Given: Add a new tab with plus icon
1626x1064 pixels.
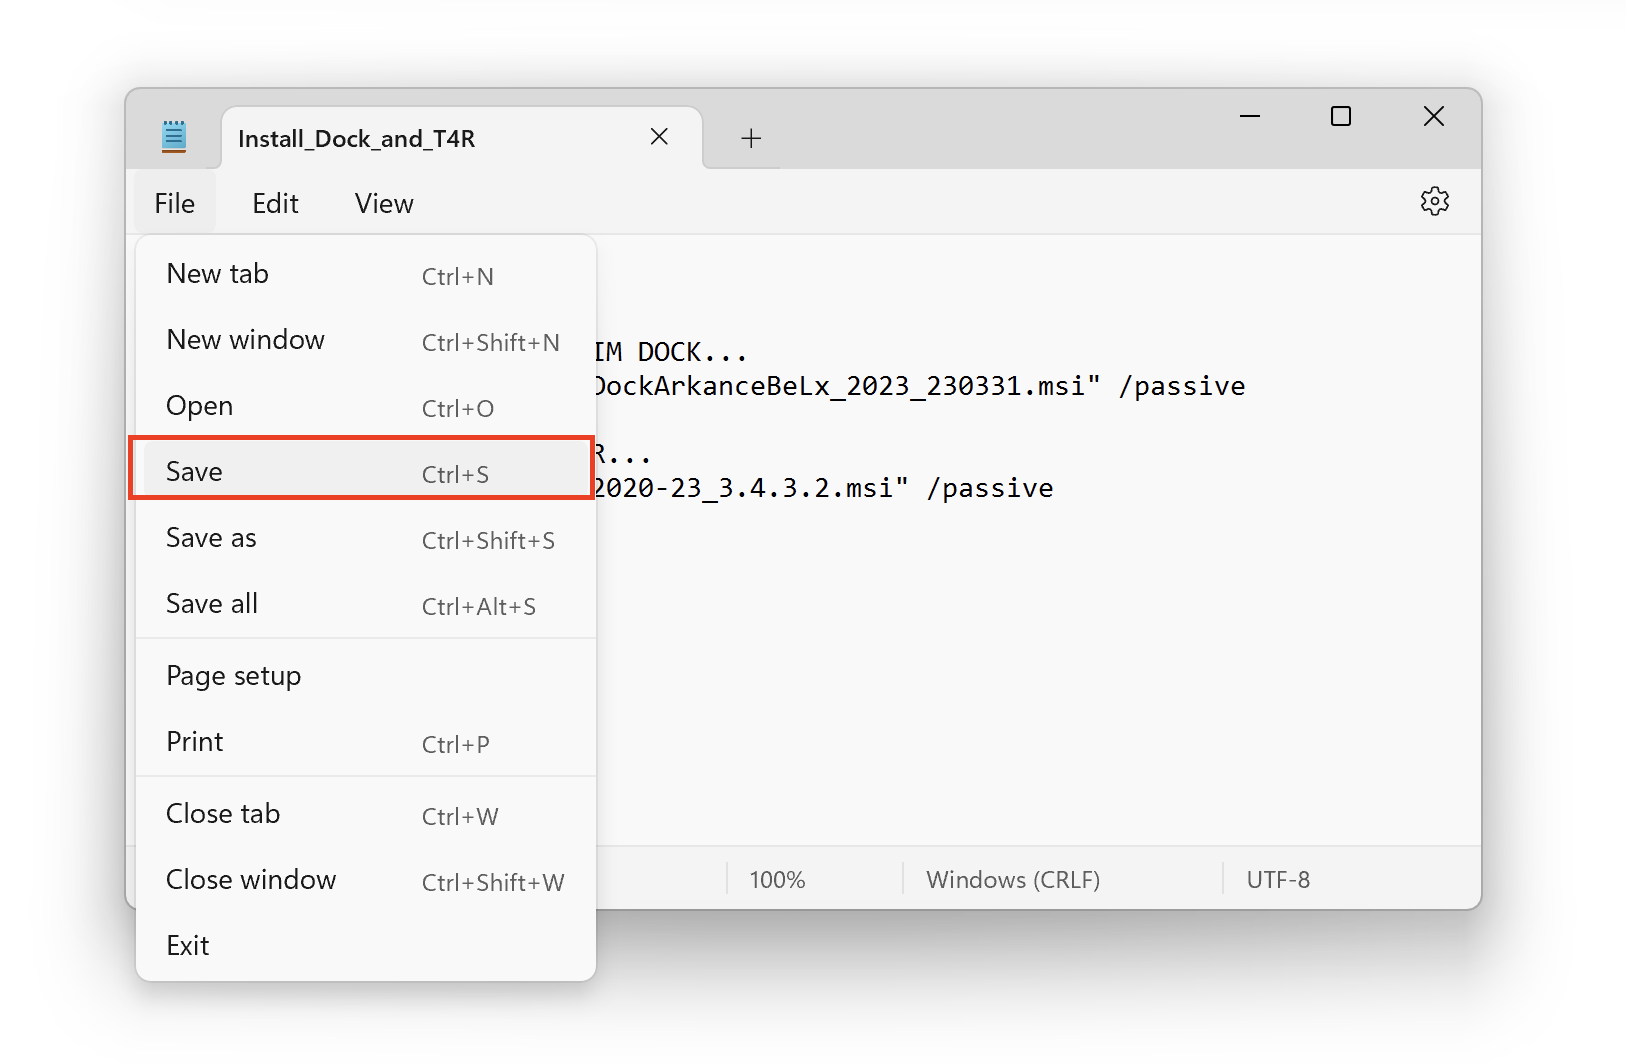Looking at the screenshot, I should tap(751, 138).
